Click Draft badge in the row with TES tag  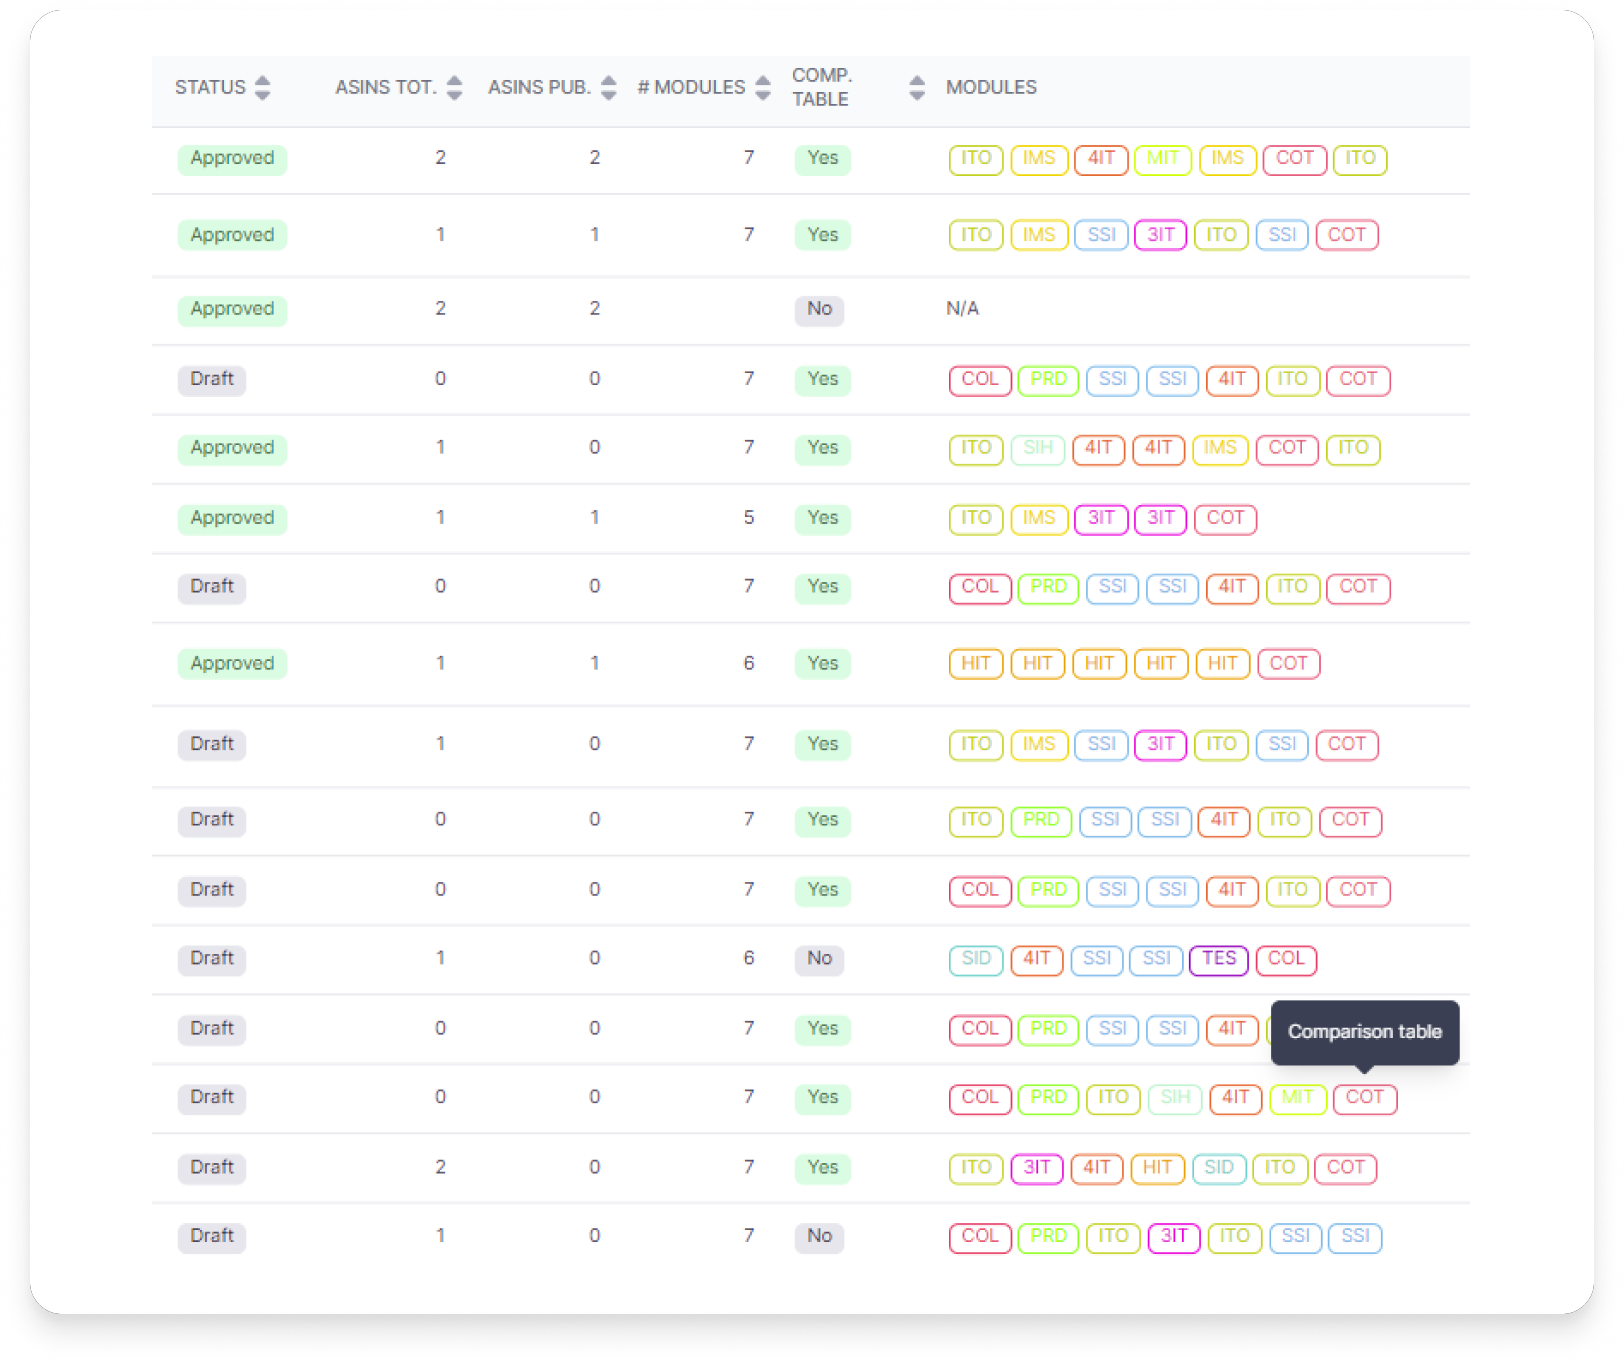pyautogui.click(x=212, y=959)
